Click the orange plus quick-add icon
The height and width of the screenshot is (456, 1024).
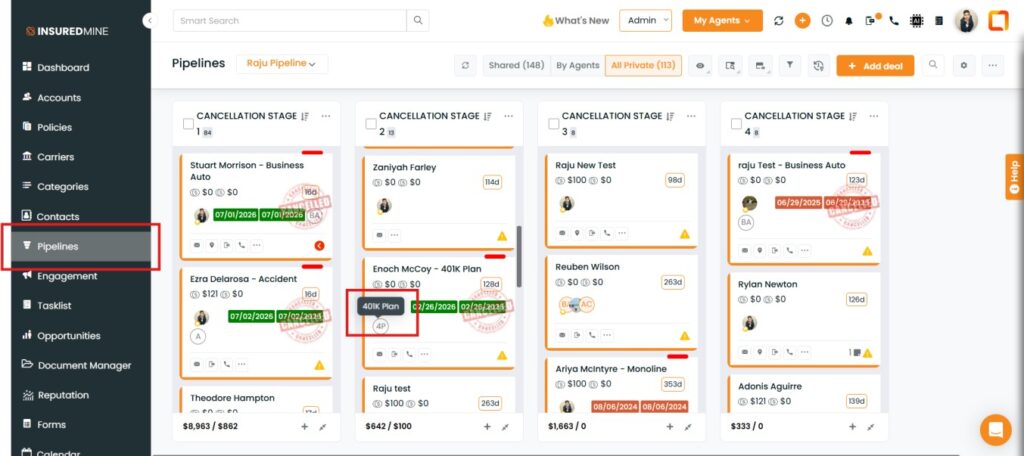coord(802,21)
